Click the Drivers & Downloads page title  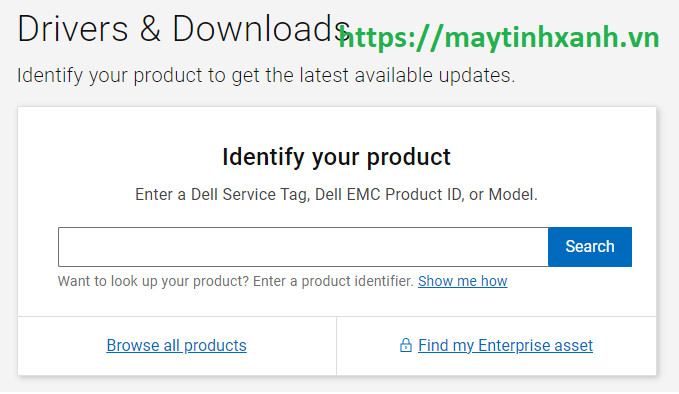184,29
